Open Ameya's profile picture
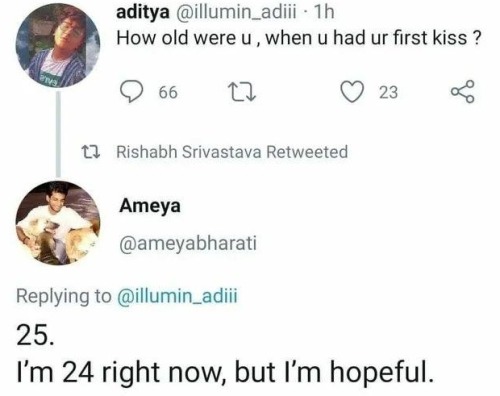Screen dimensions: 500x396 [58, 223]
